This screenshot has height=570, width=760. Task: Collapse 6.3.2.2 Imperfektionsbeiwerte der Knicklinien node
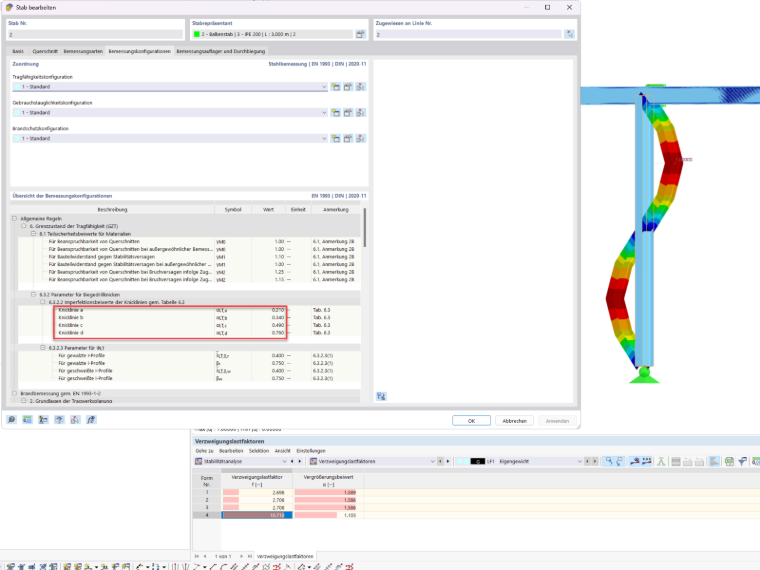click(x=43, y=302)
